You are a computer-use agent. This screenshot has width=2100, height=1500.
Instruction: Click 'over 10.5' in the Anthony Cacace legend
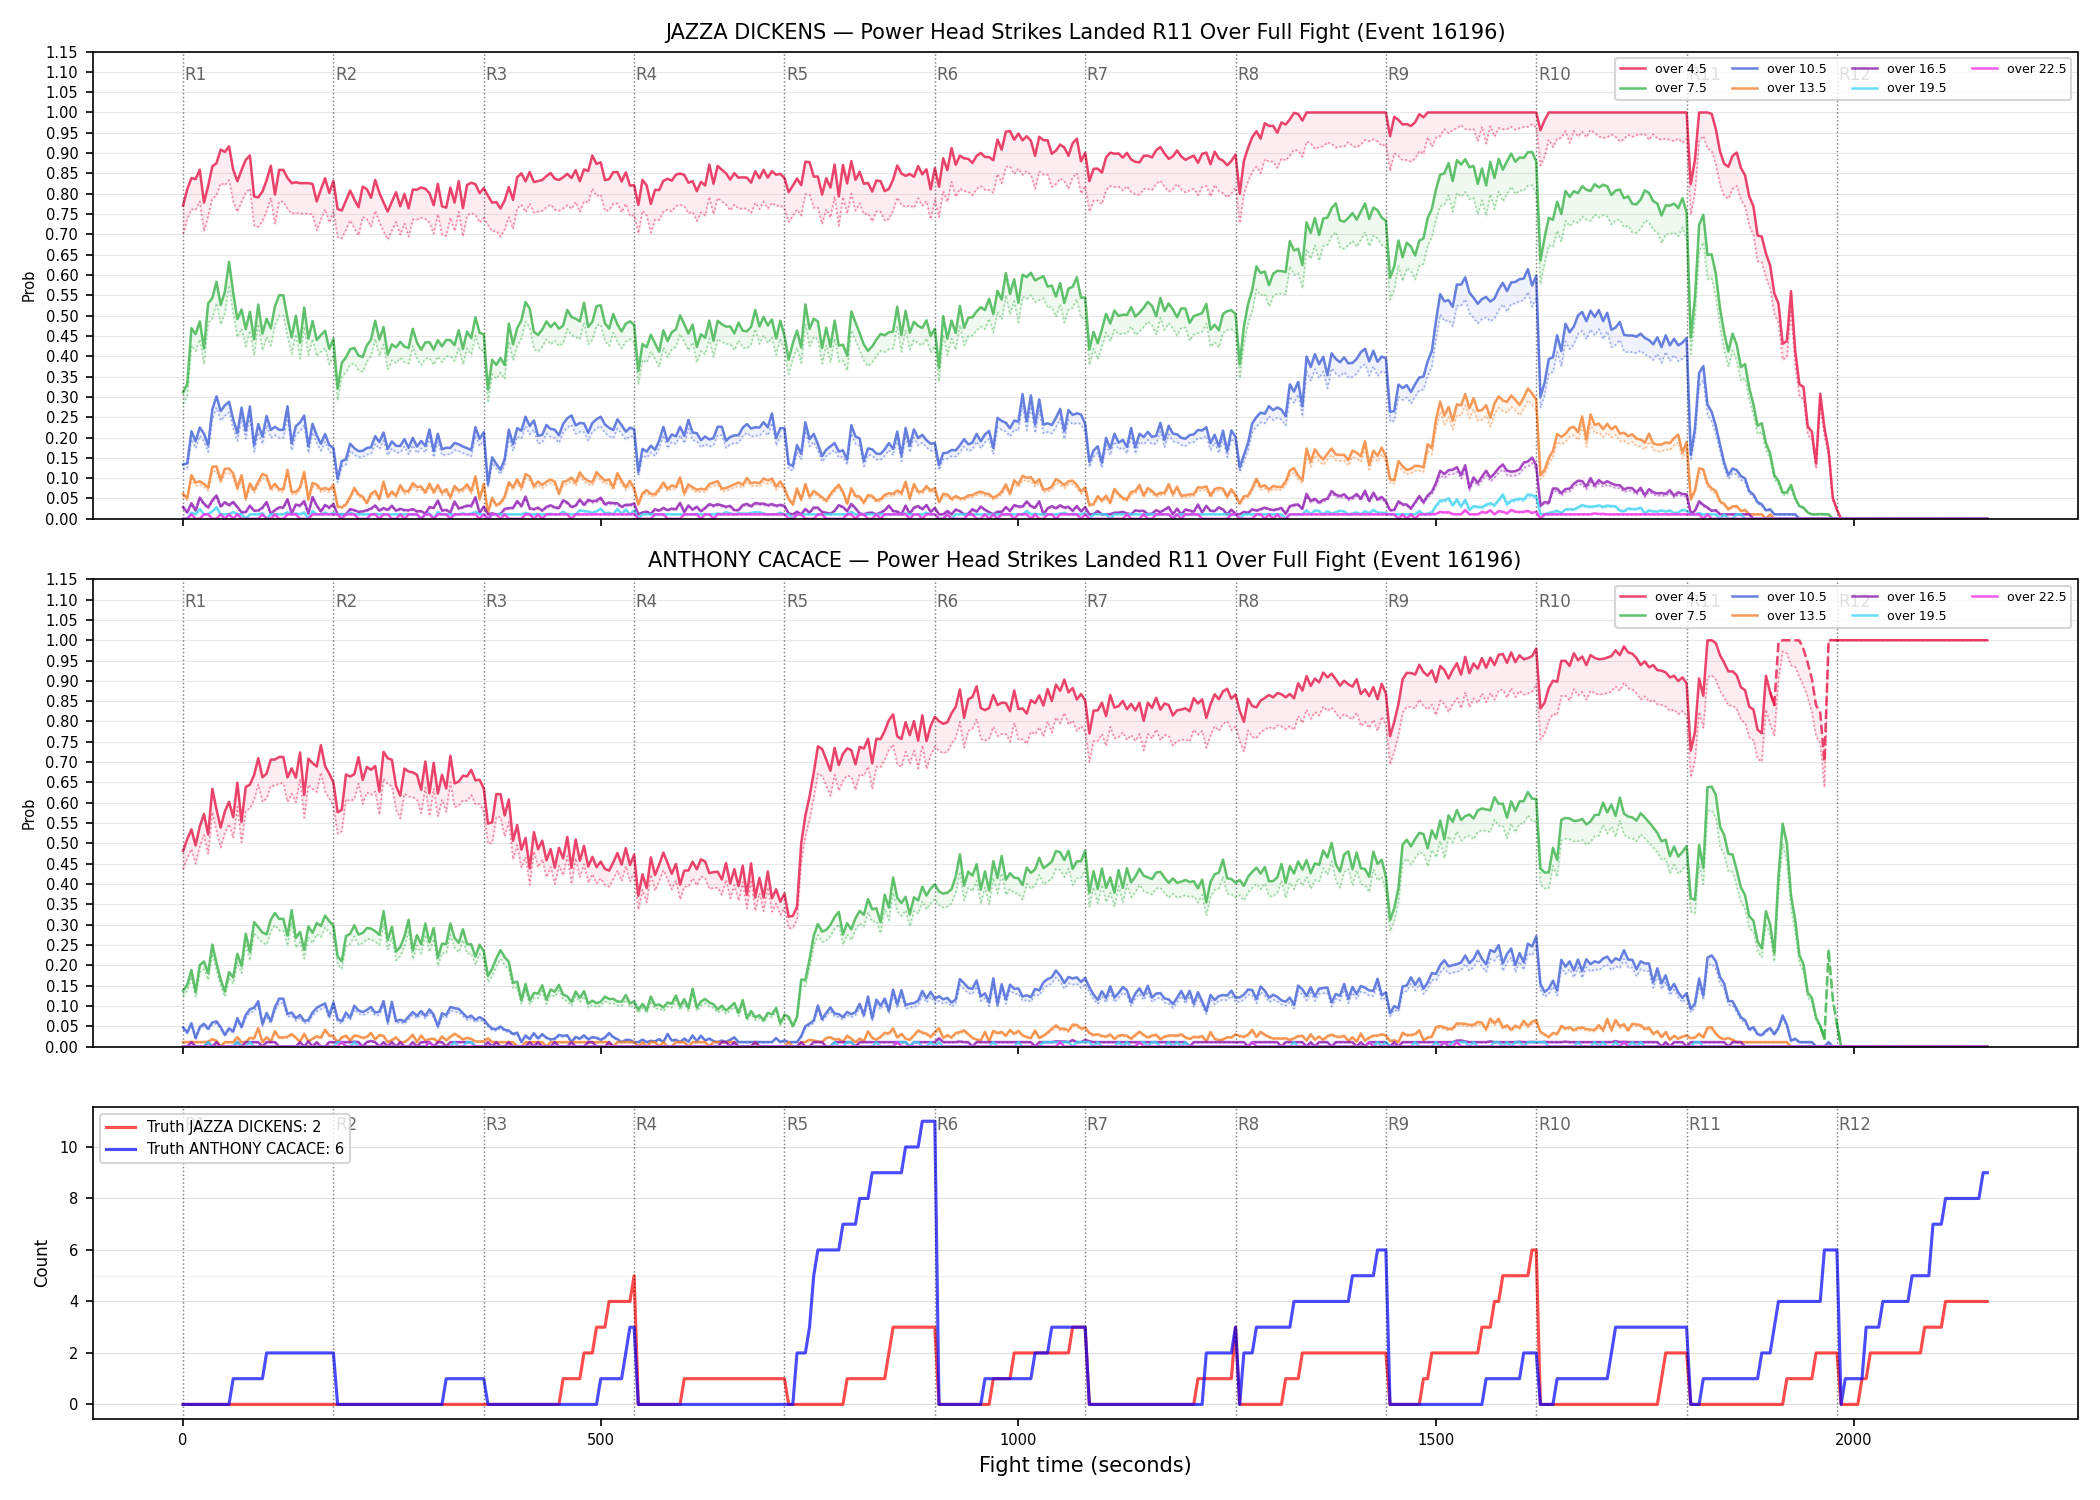[1796, 597]
